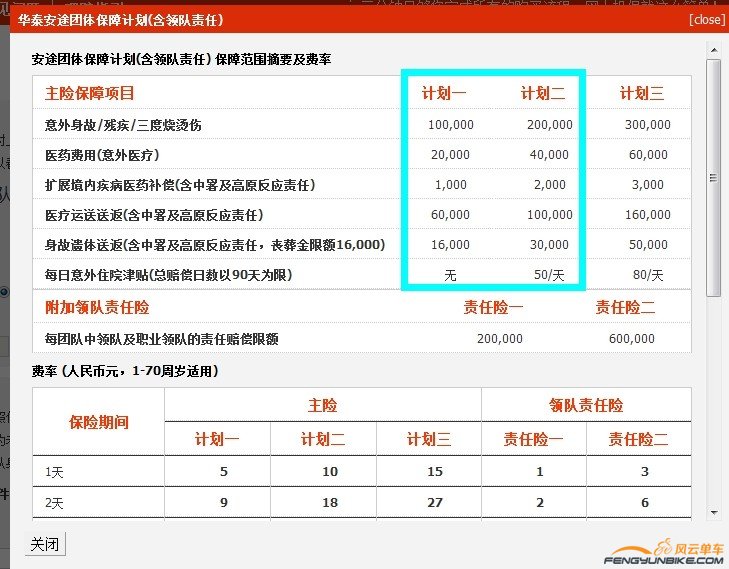
Task: Click the 1,000 value in 计划一 column
Action: point(451,185)
